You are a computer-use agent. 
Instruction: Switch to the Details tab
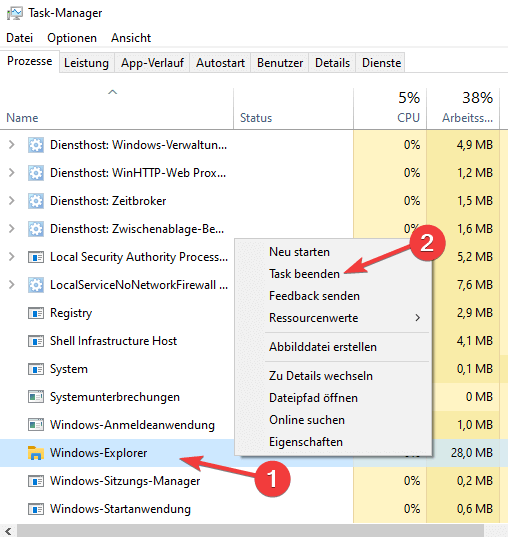click(x=332, y=63)
